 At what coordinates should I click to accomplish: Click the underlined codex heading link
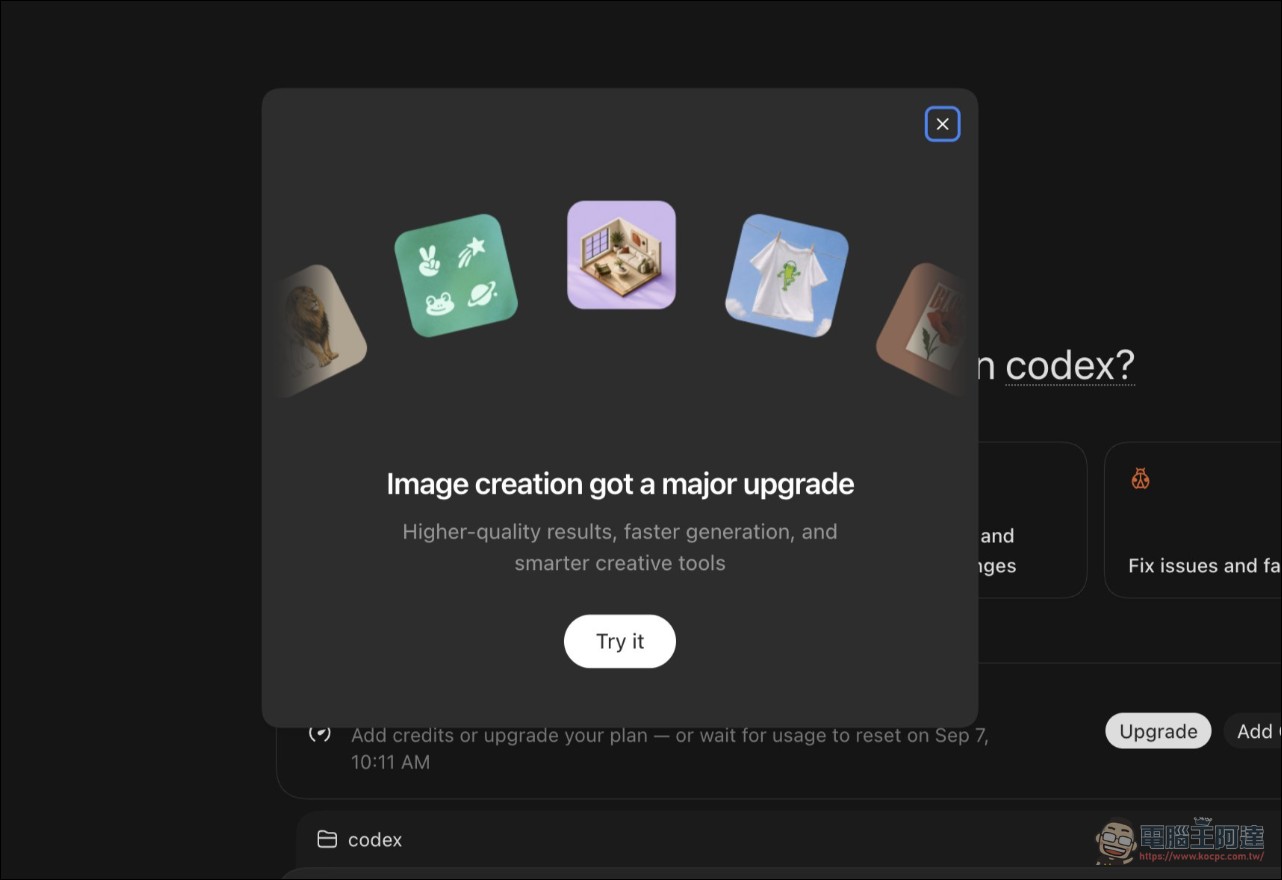tap(1070, 366)
